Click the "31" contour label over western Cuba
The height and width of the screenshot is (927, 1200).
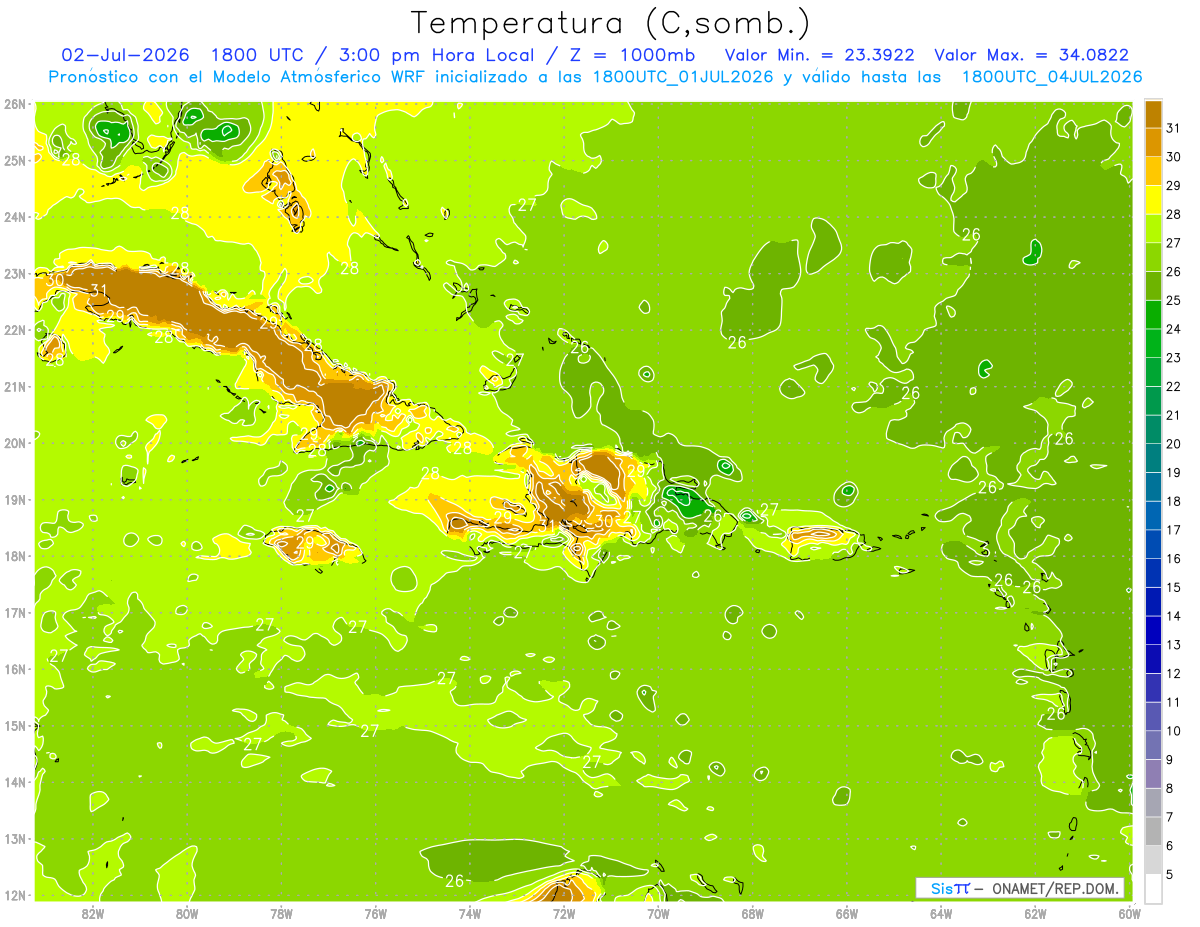[x=98, y=290]
